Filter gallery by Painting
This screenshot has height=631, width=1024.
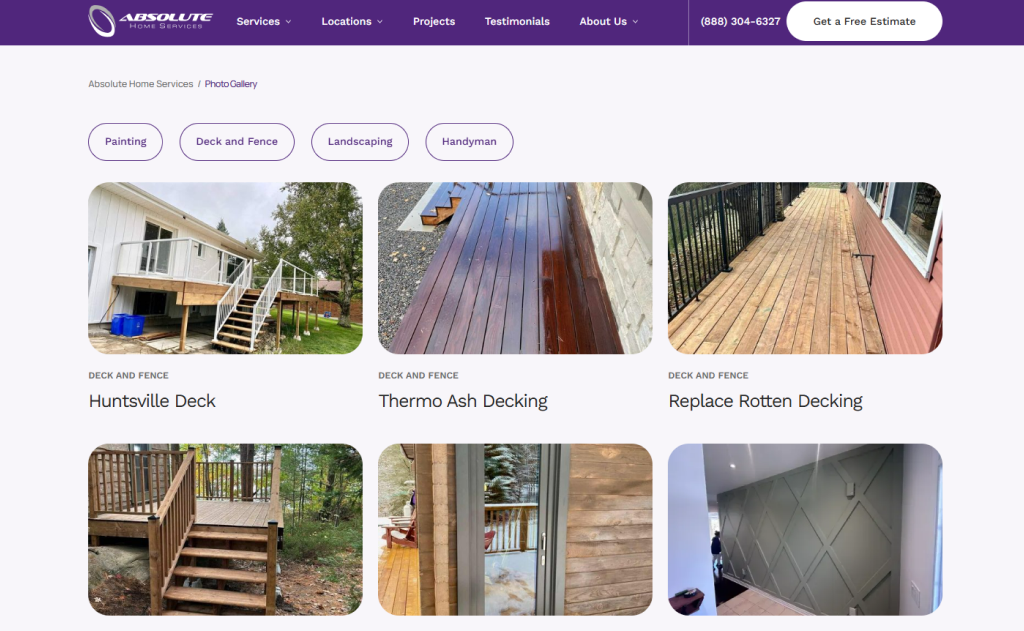click(x=125, y=142)
